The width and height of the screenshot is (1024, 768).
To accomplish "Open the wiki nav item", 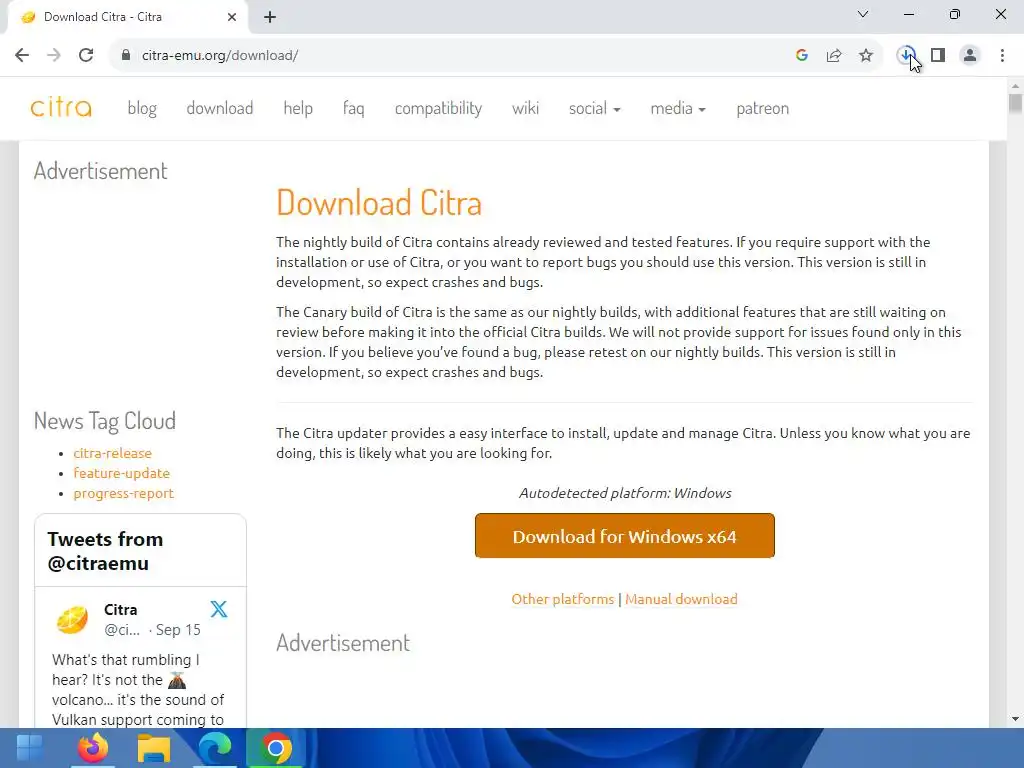I will 525,108.
